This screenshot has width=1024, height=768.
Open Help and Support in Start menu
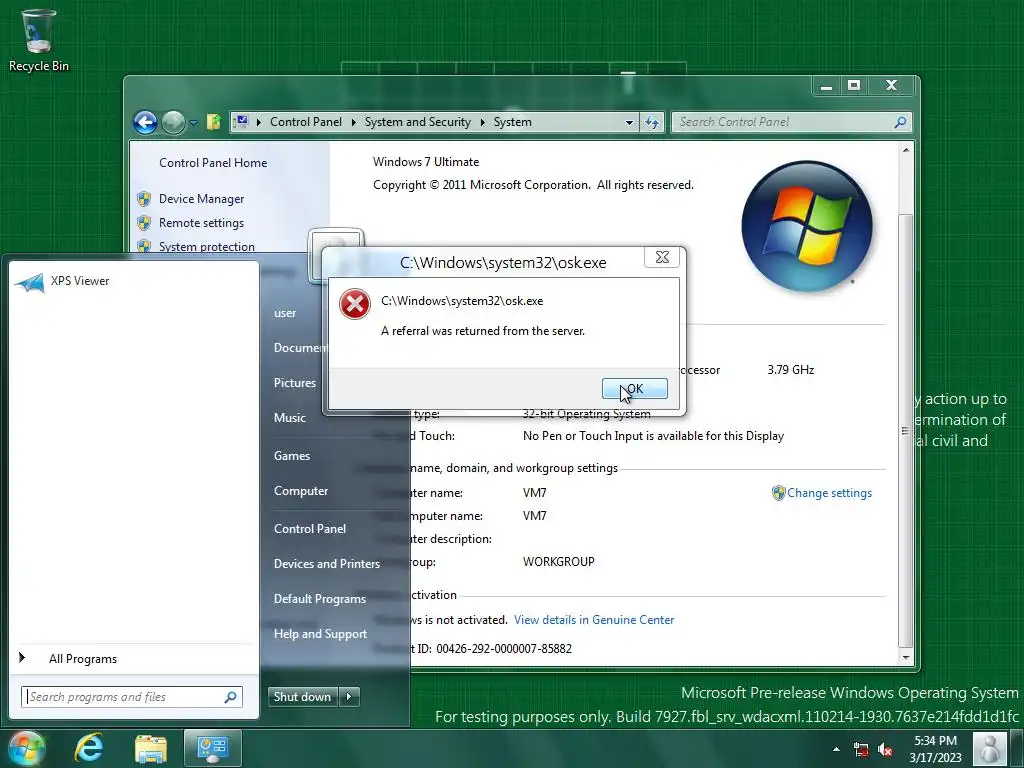[x=320, y=633]
